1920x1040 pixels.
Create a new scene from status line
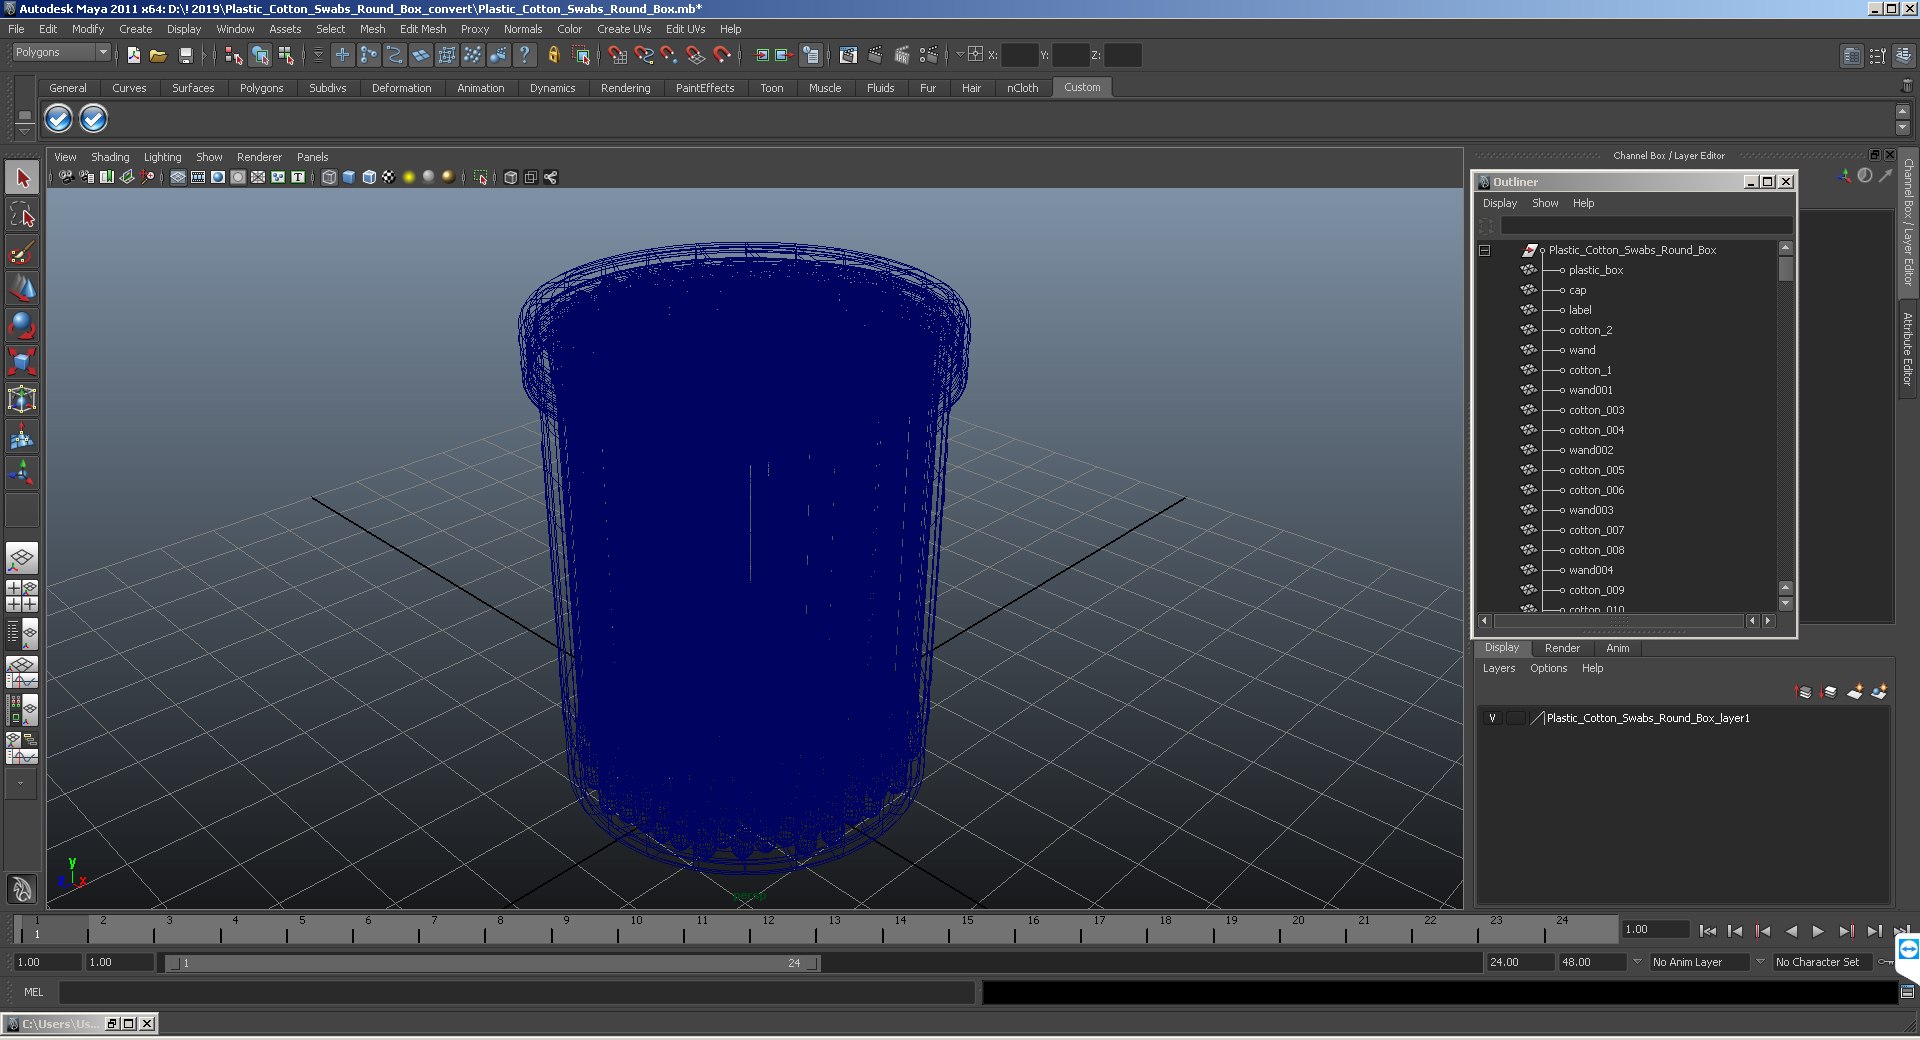pos(133,55)
